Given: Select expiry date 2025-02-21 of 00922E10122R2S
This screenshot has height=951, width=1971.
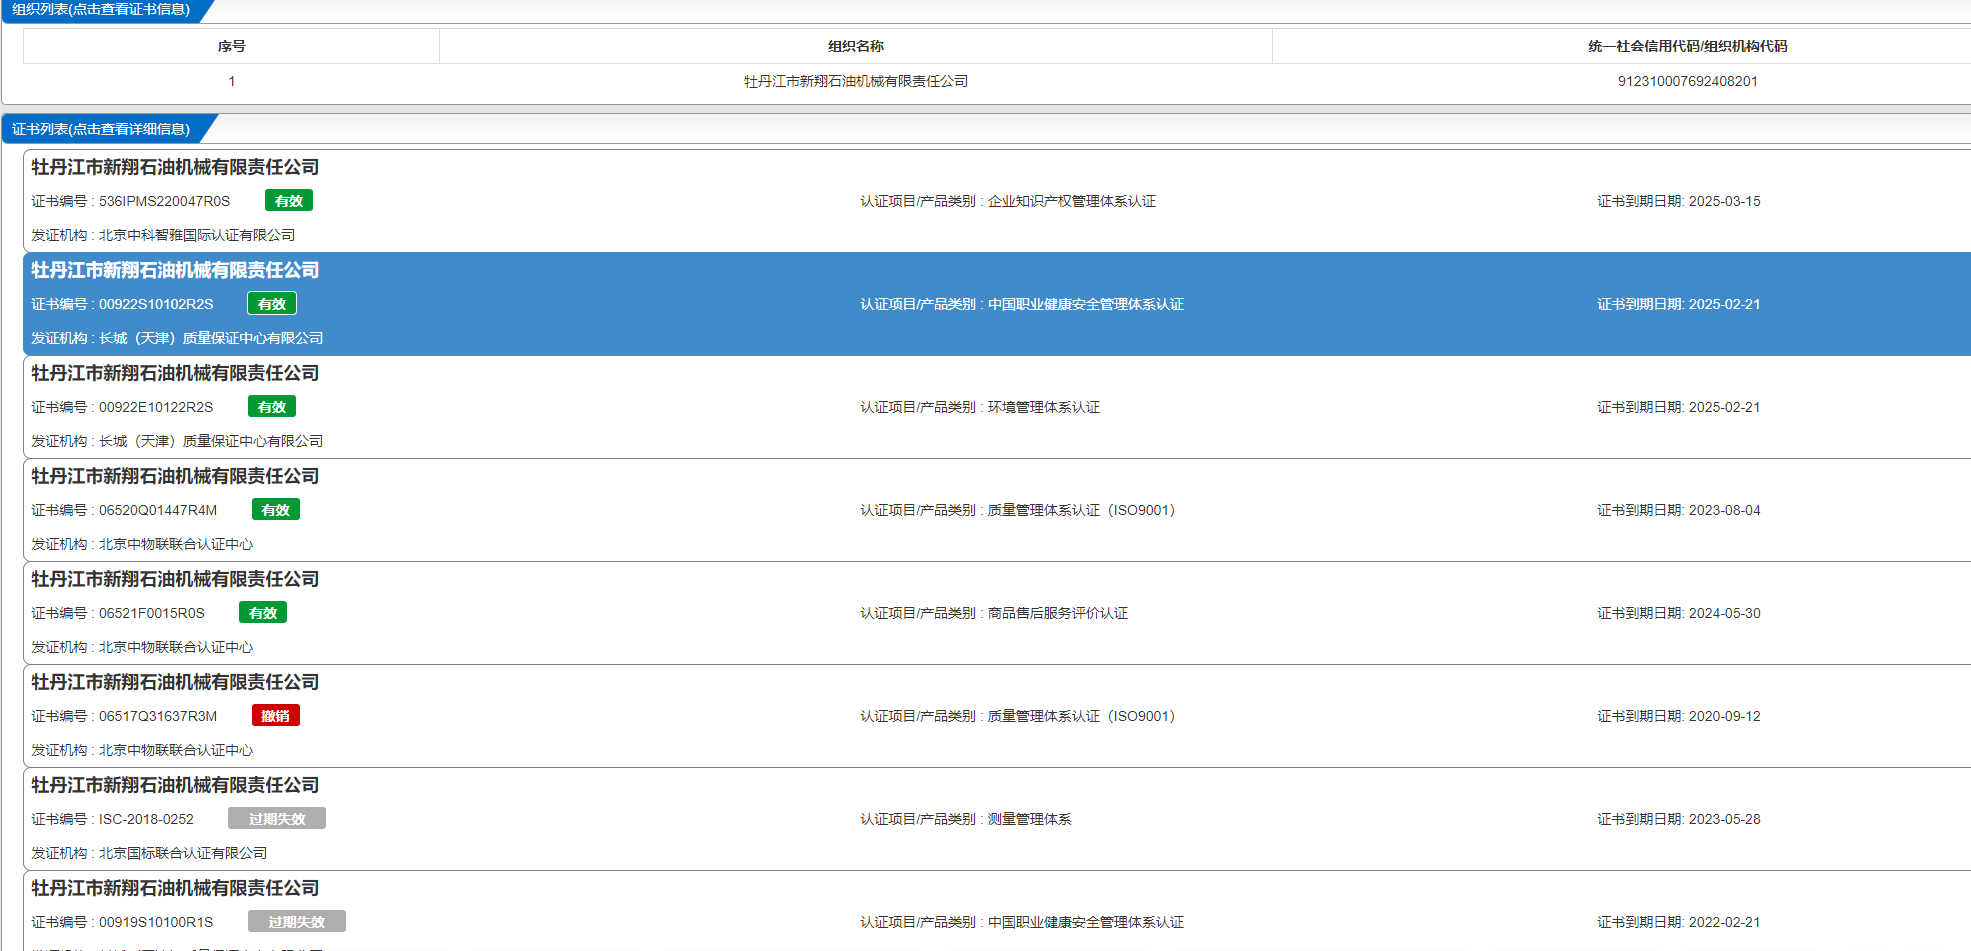Looking at the screenshot, I should (x=1724, y=407).
